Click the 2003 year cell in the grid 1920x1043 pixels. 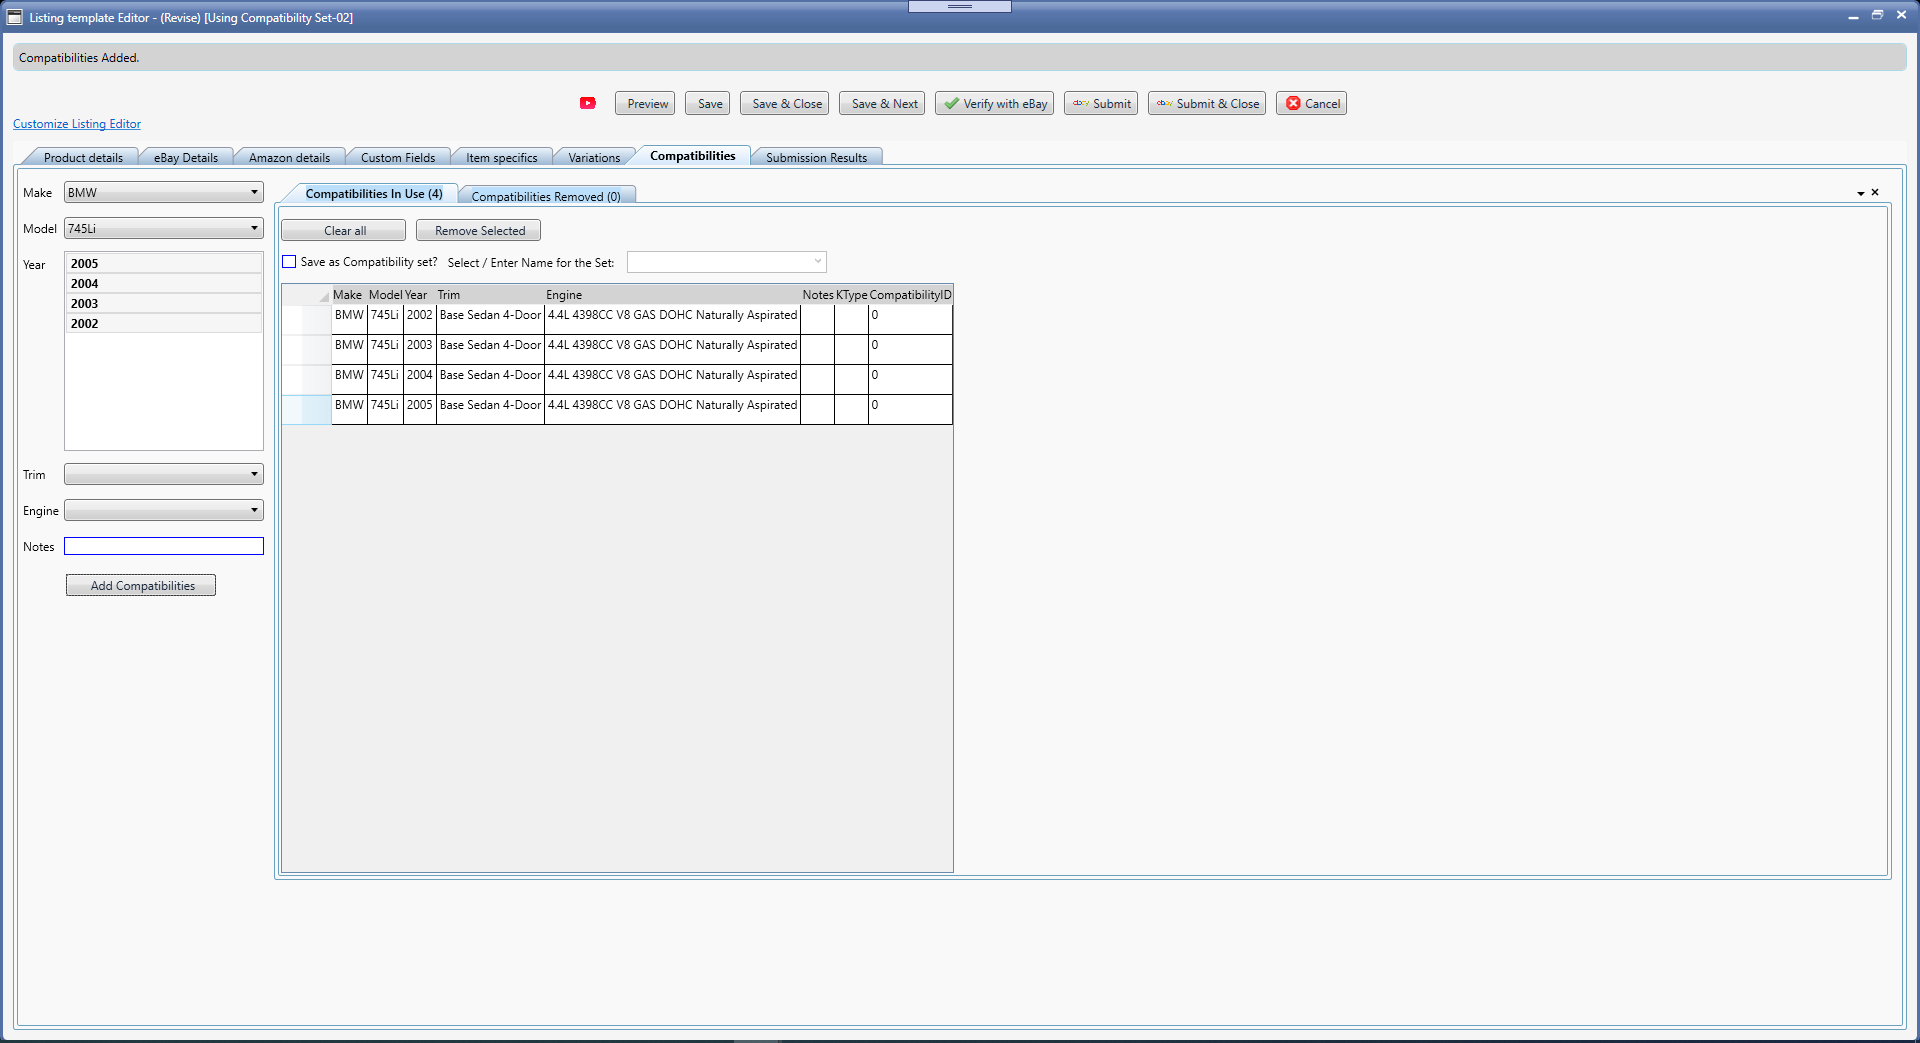tap(420, 350)
